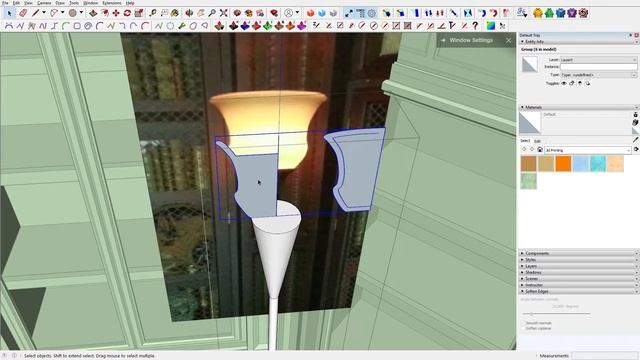Image resolution: width=640 pixels, height=360 pixels.
Task: Click the question mark help icon
Action: click(475, 26)
